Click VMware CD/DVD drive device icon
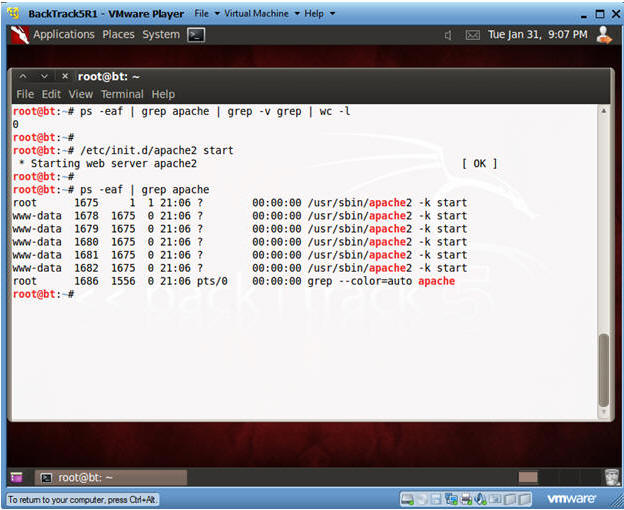The width and height of the screenshot is (624, 510). pyautogui.click(x=423, y=499)
